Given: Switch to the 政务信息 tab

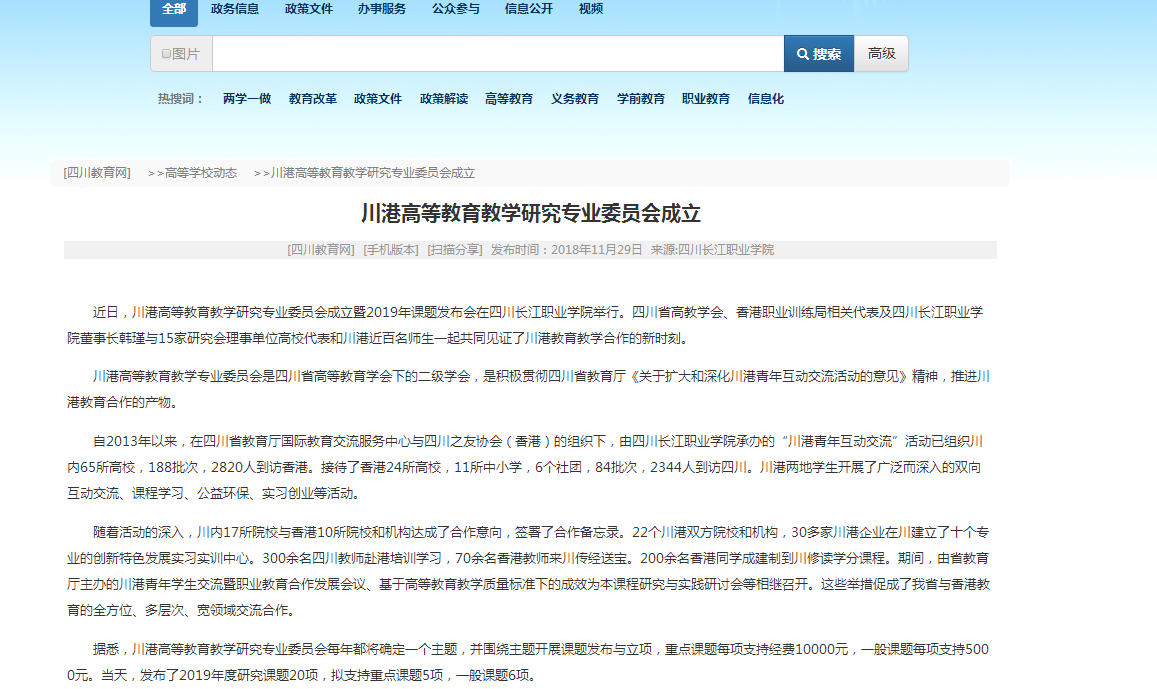Looking at the screenshot, I should click(235, 9).
